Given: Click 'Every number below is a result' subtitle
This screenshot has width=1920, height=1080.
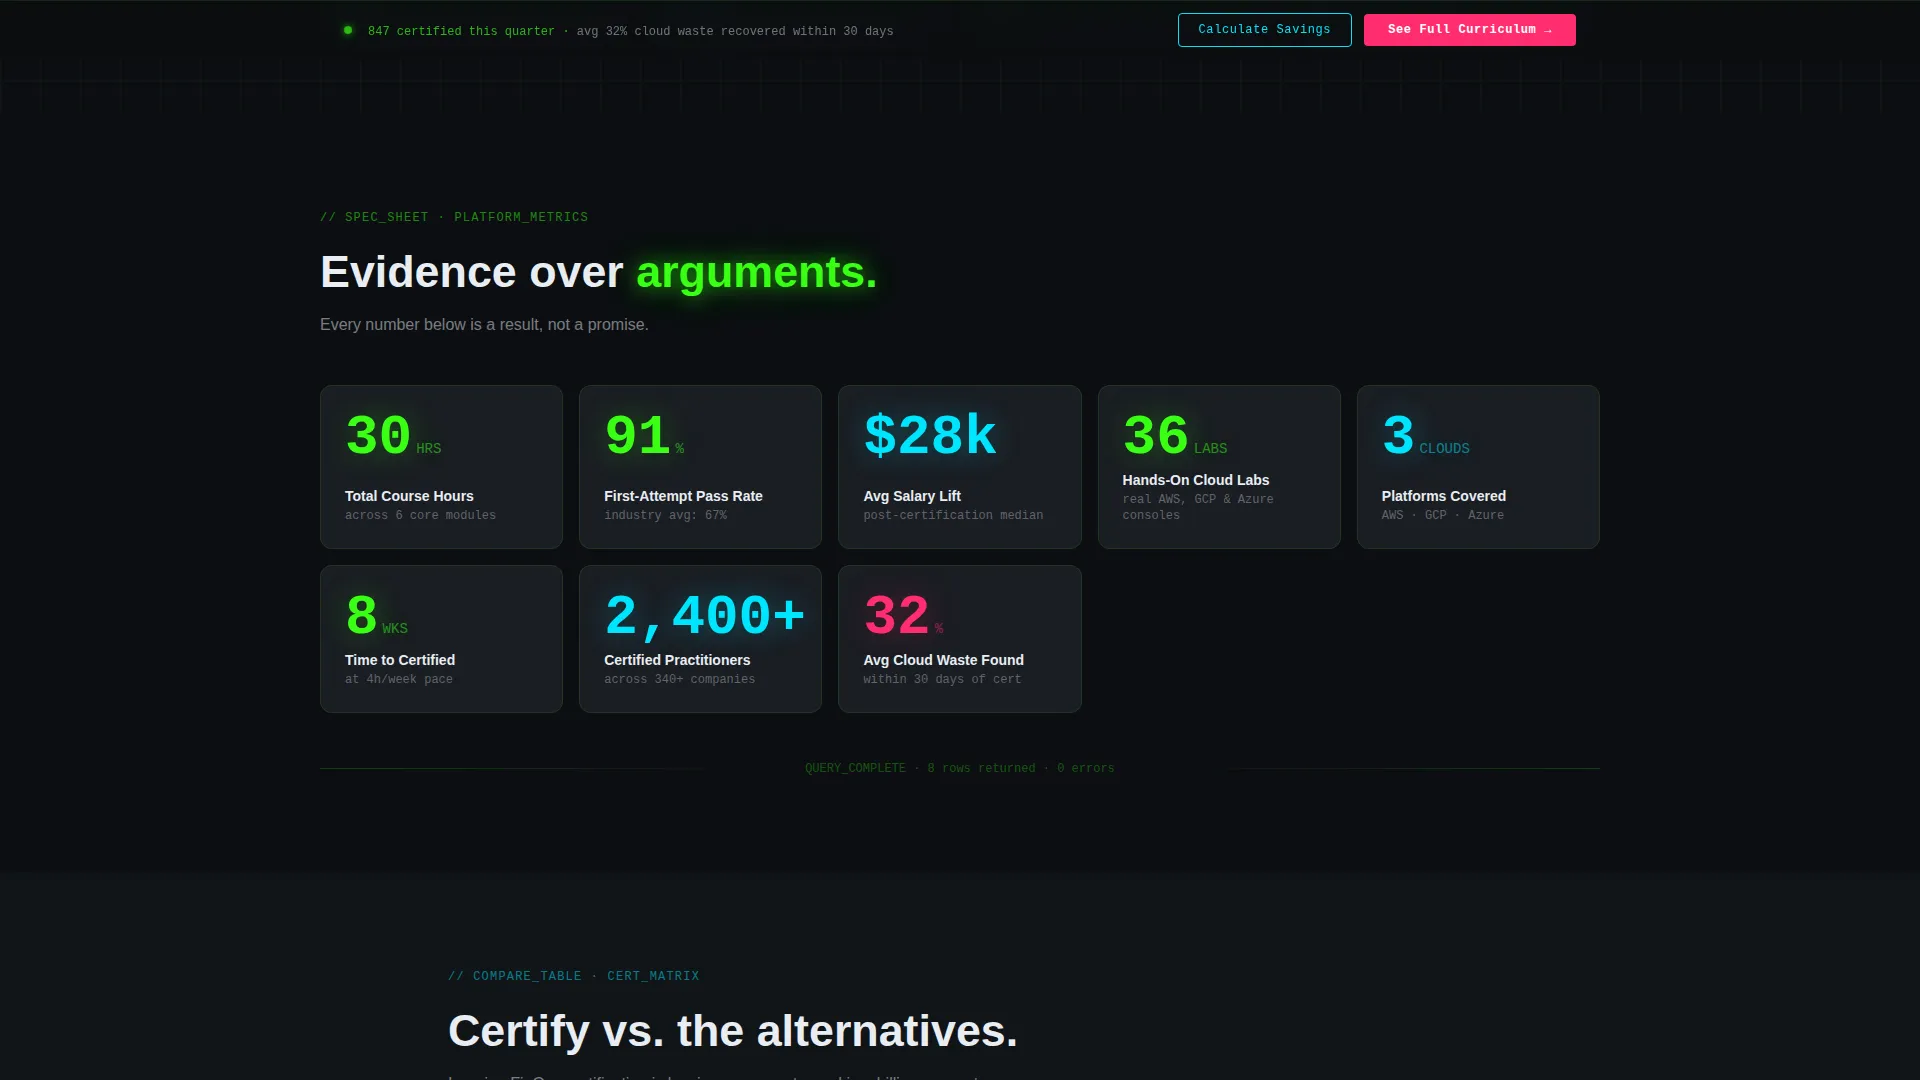Looking at the screenshot, I should click(x=484, y=325).
